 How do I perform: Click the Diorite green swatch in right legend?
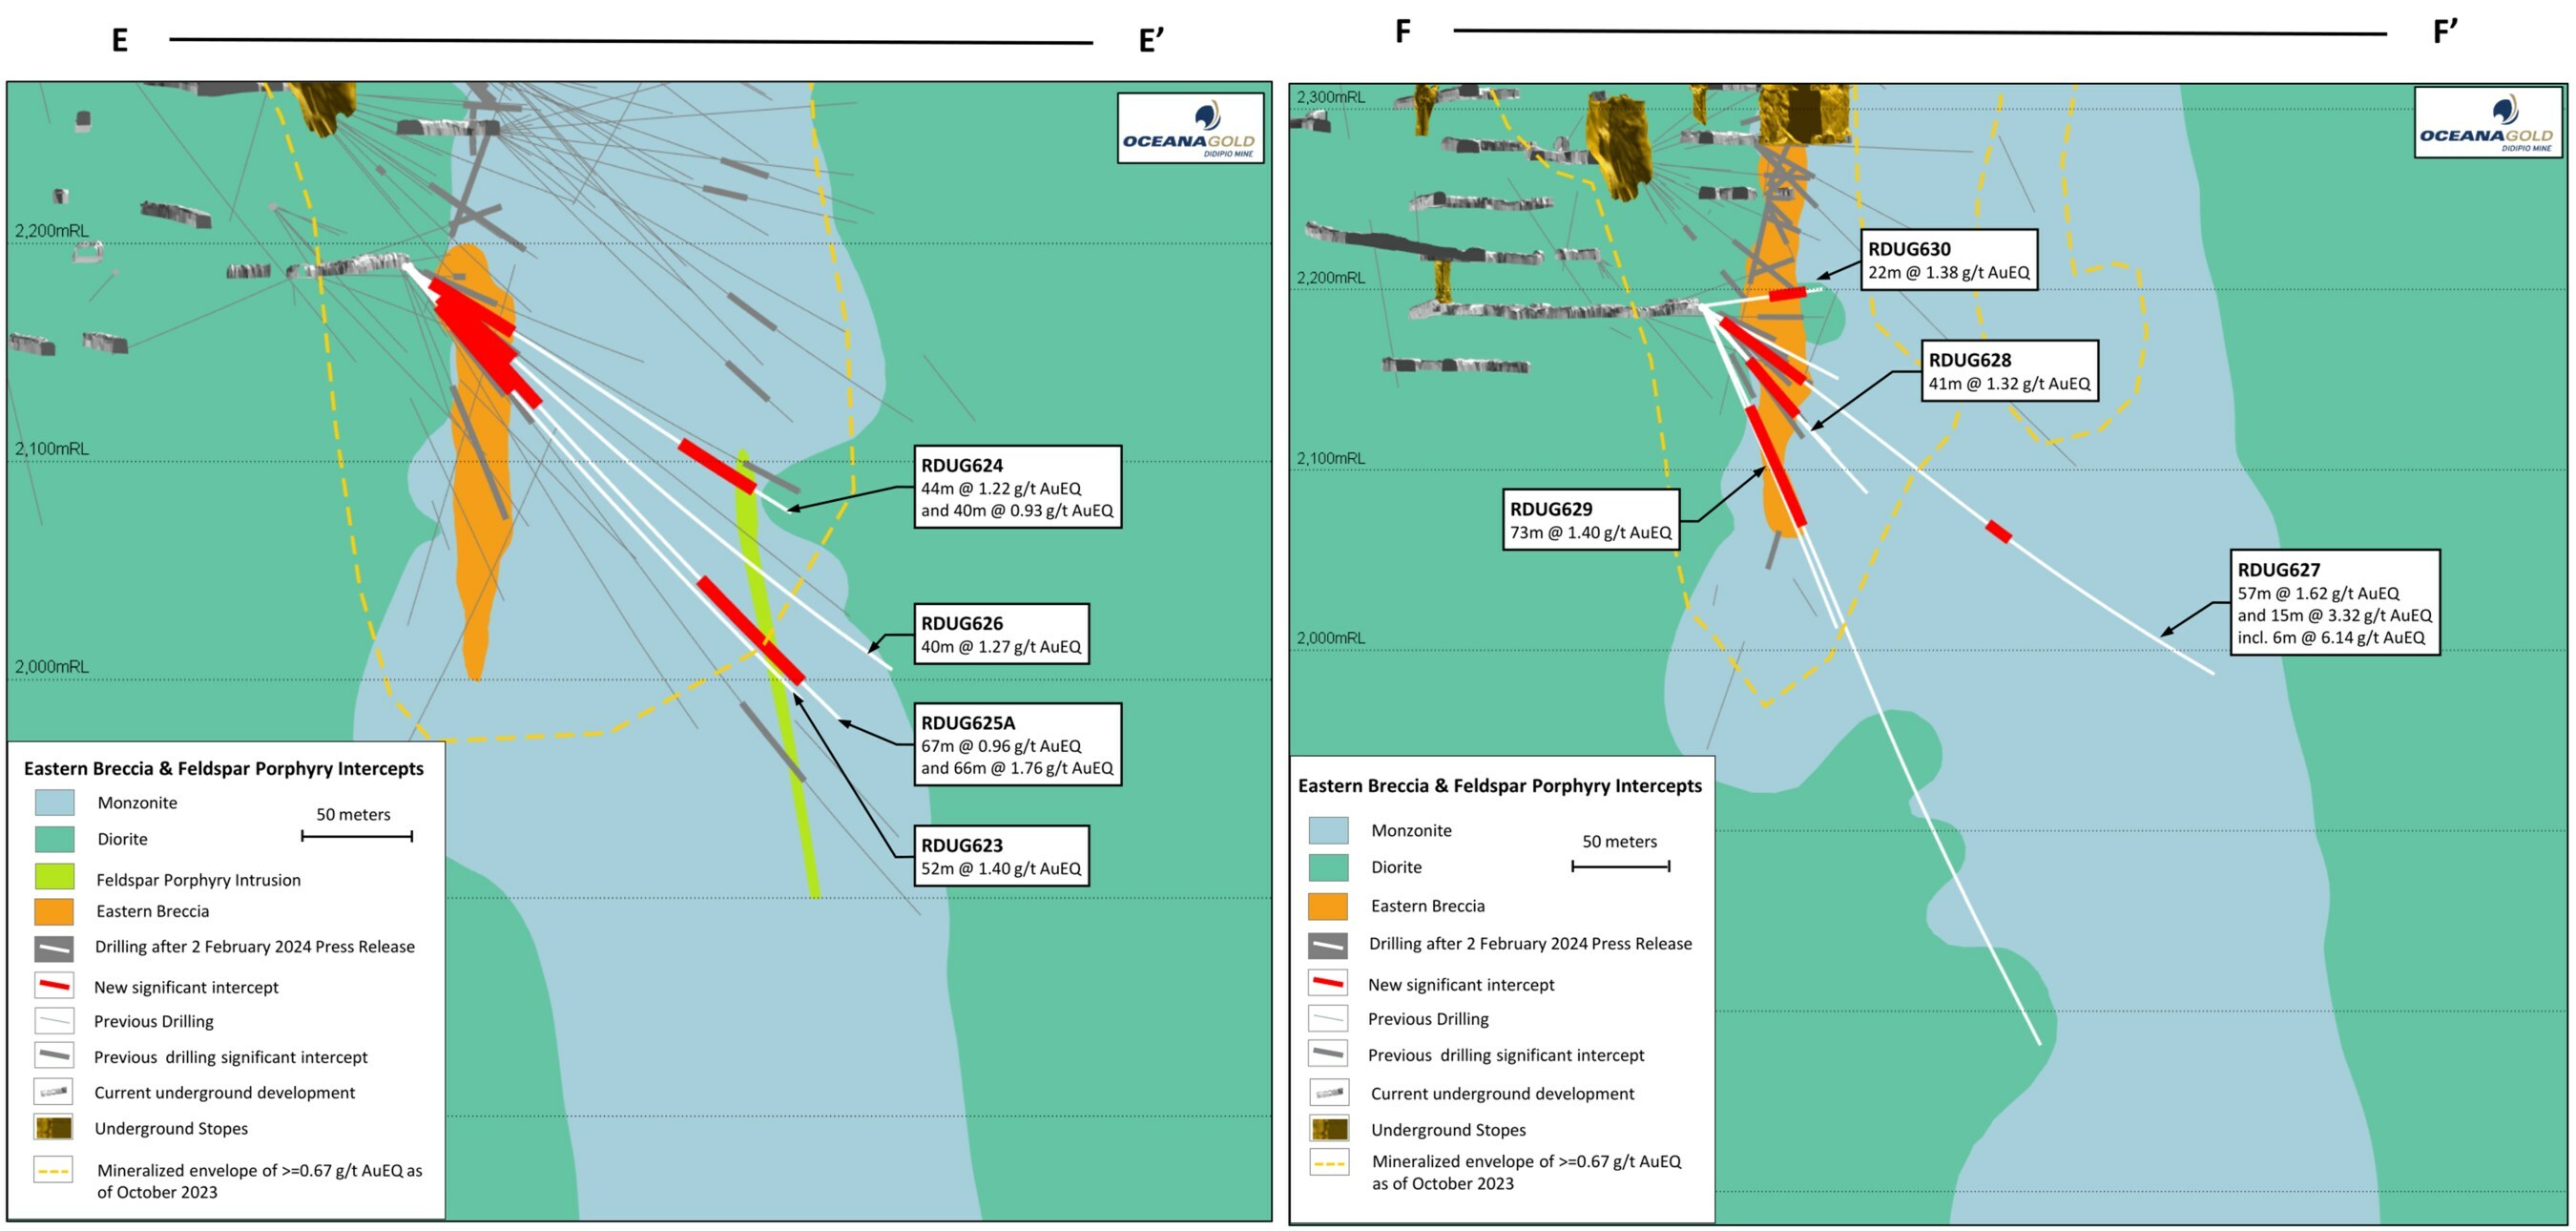coord(1328,867)
